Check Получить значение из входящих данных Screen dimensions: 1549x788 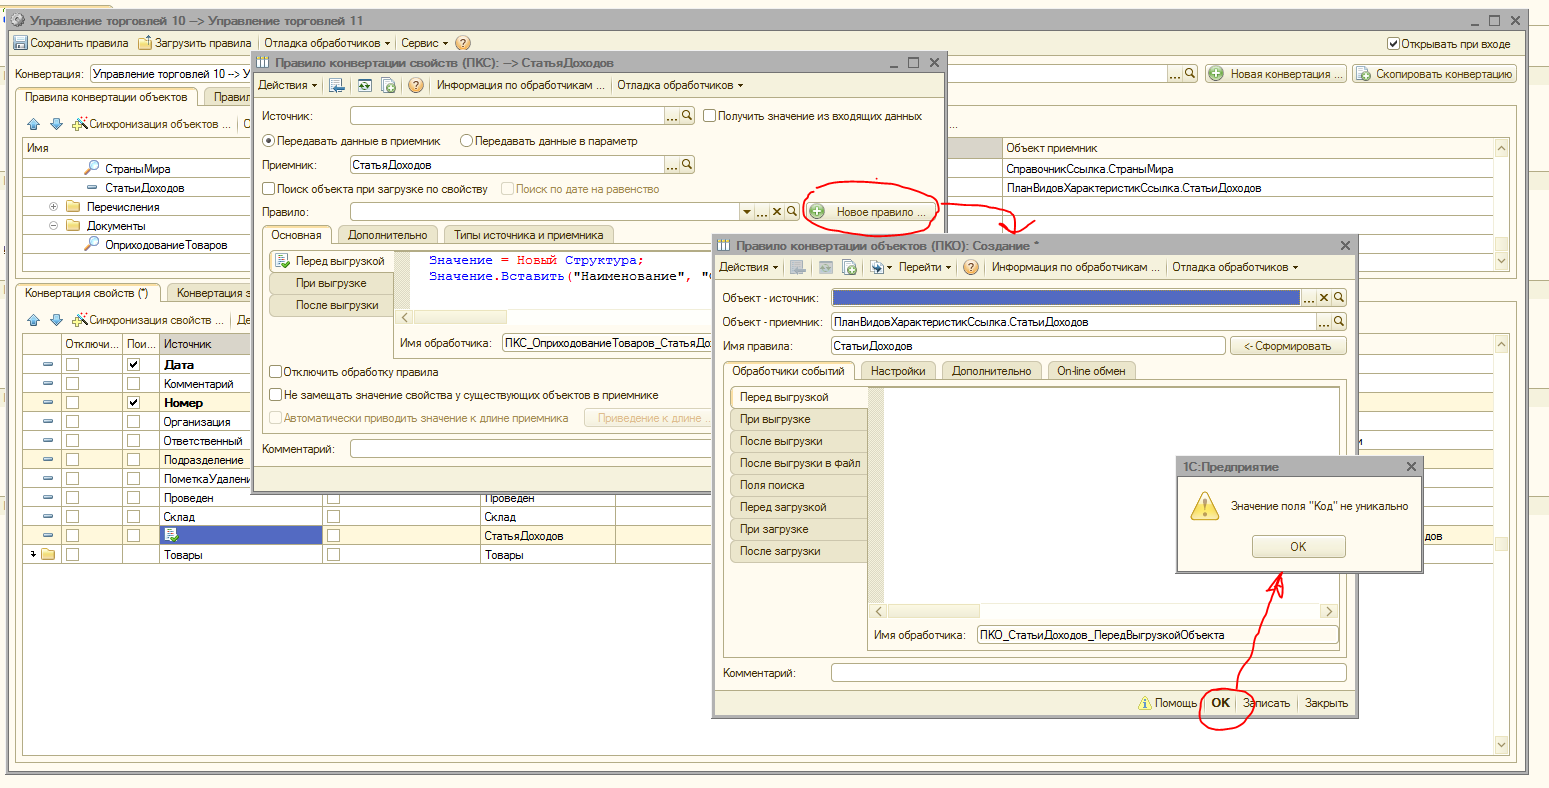[709, 116]
